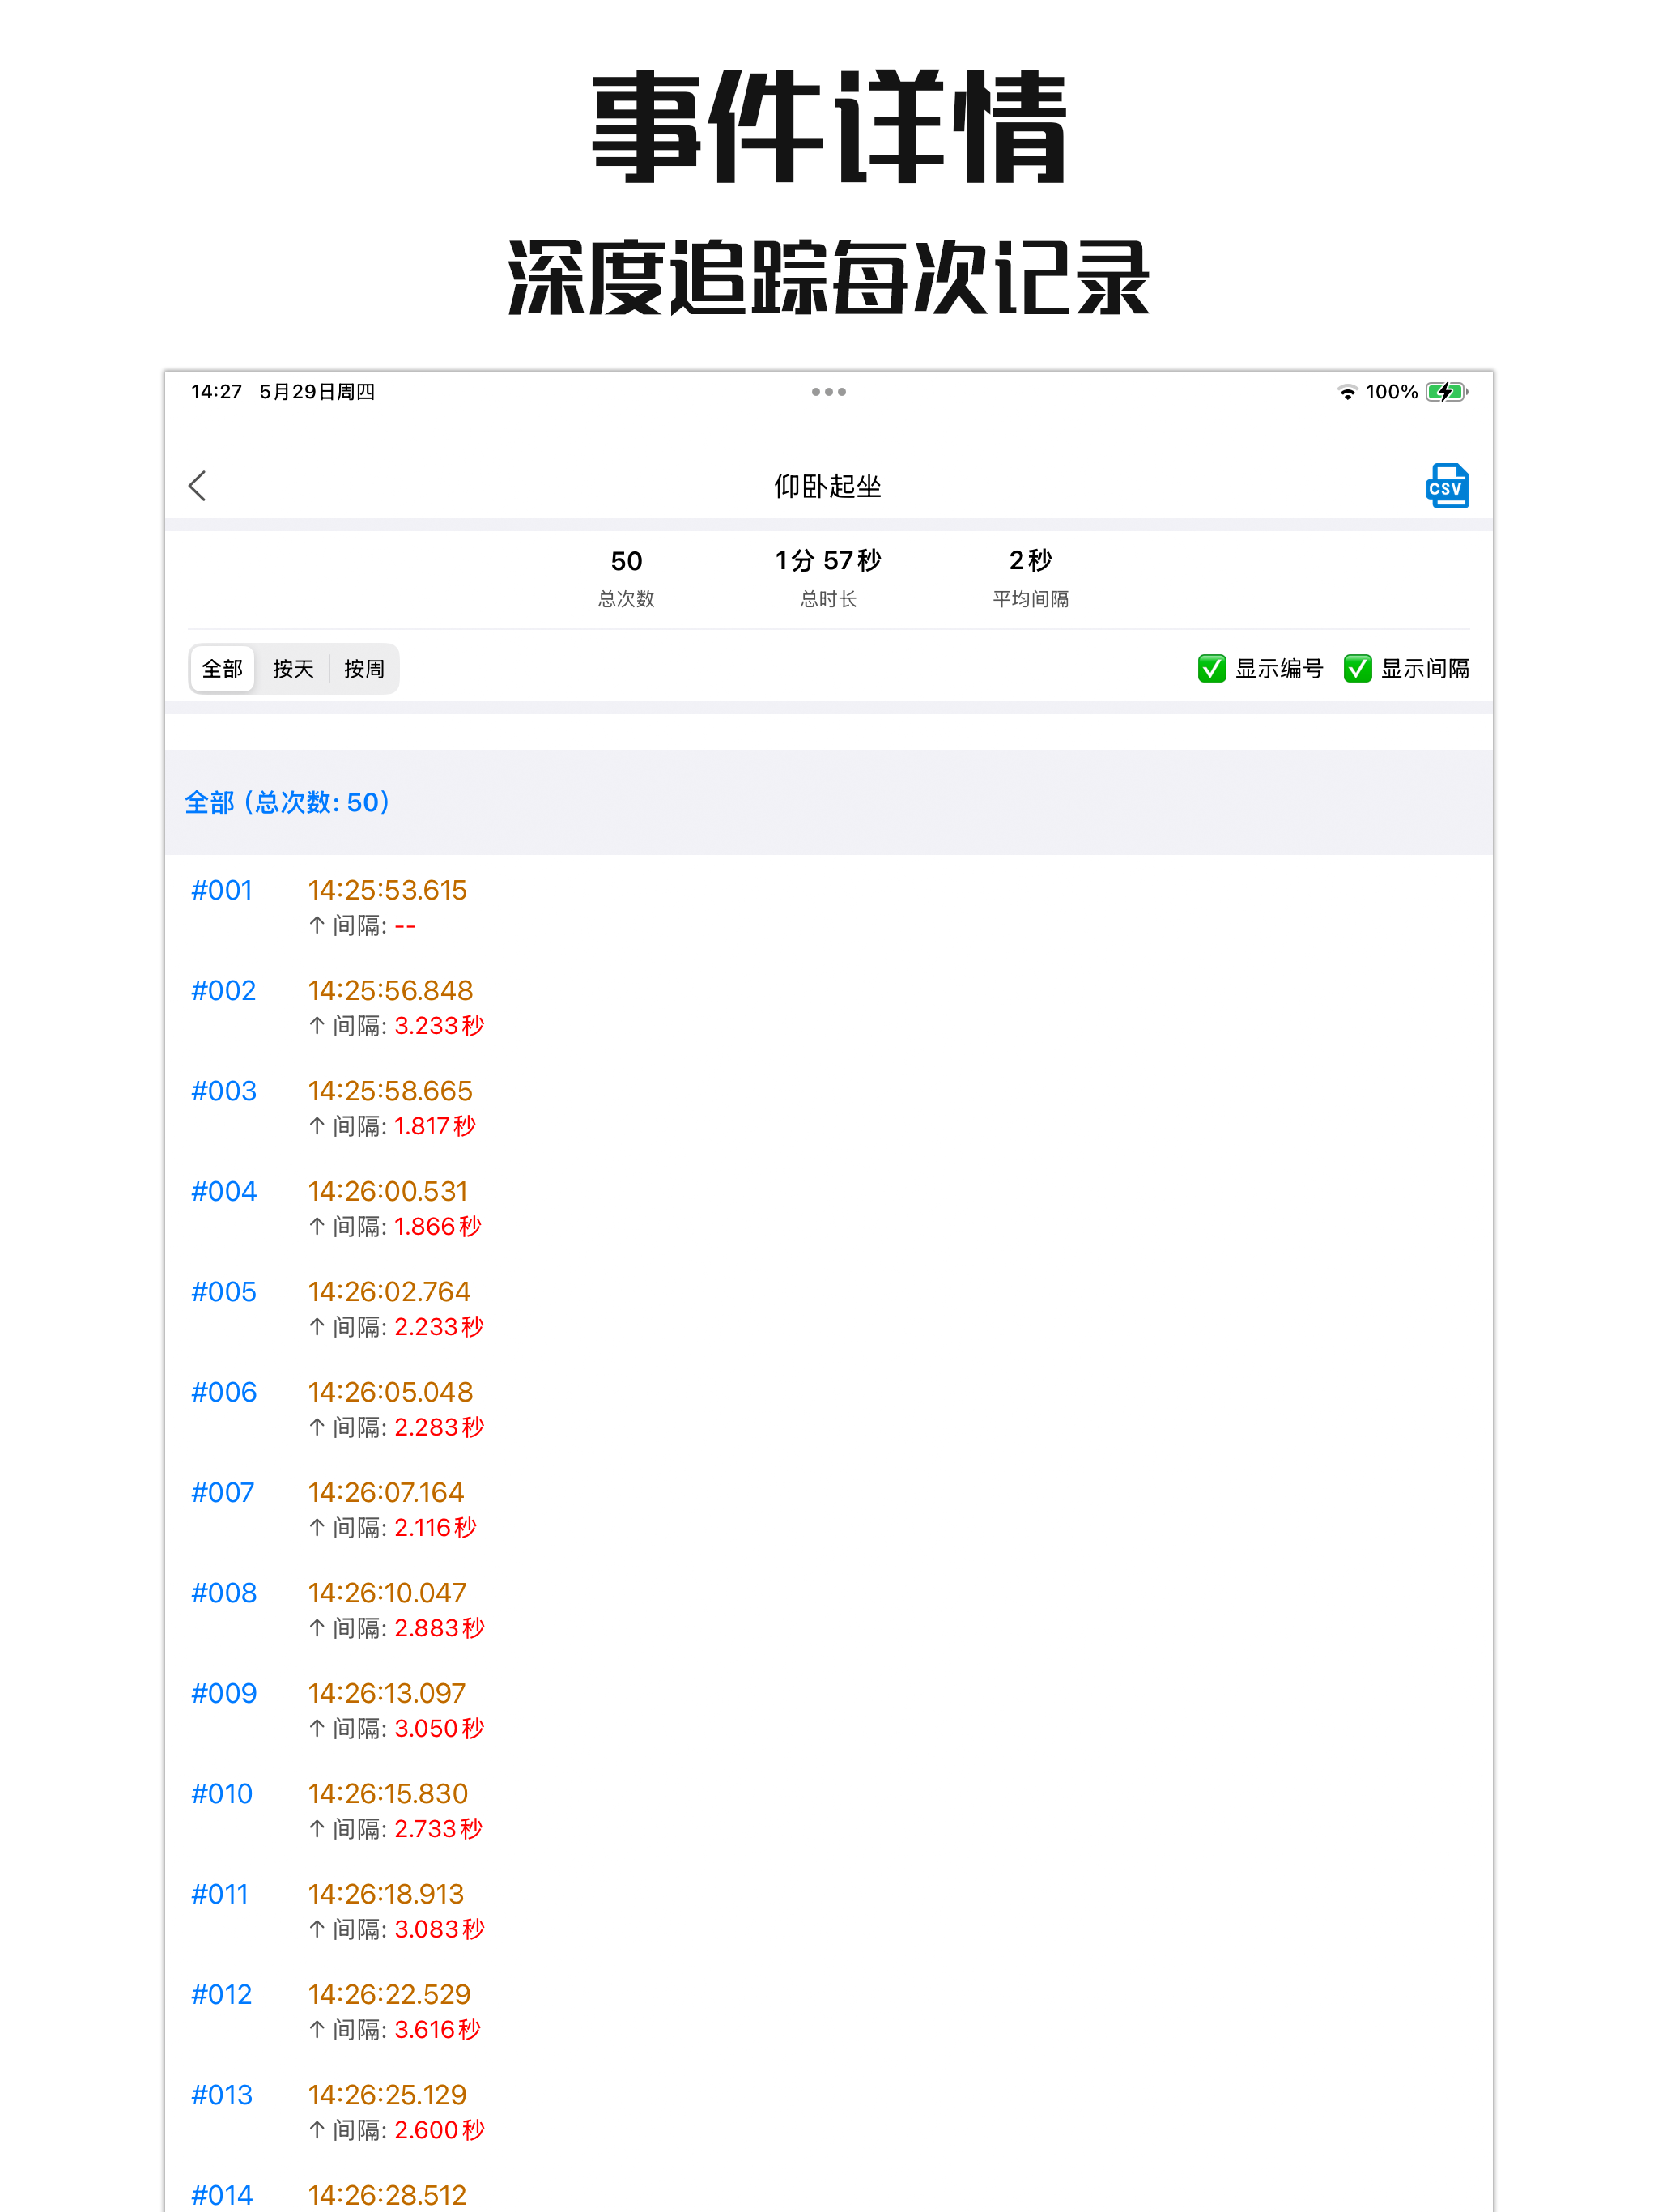Viewport: 1658px width, 2212px height.
Task: Tap the status bar clock 14:27
Action: [216, 392]
